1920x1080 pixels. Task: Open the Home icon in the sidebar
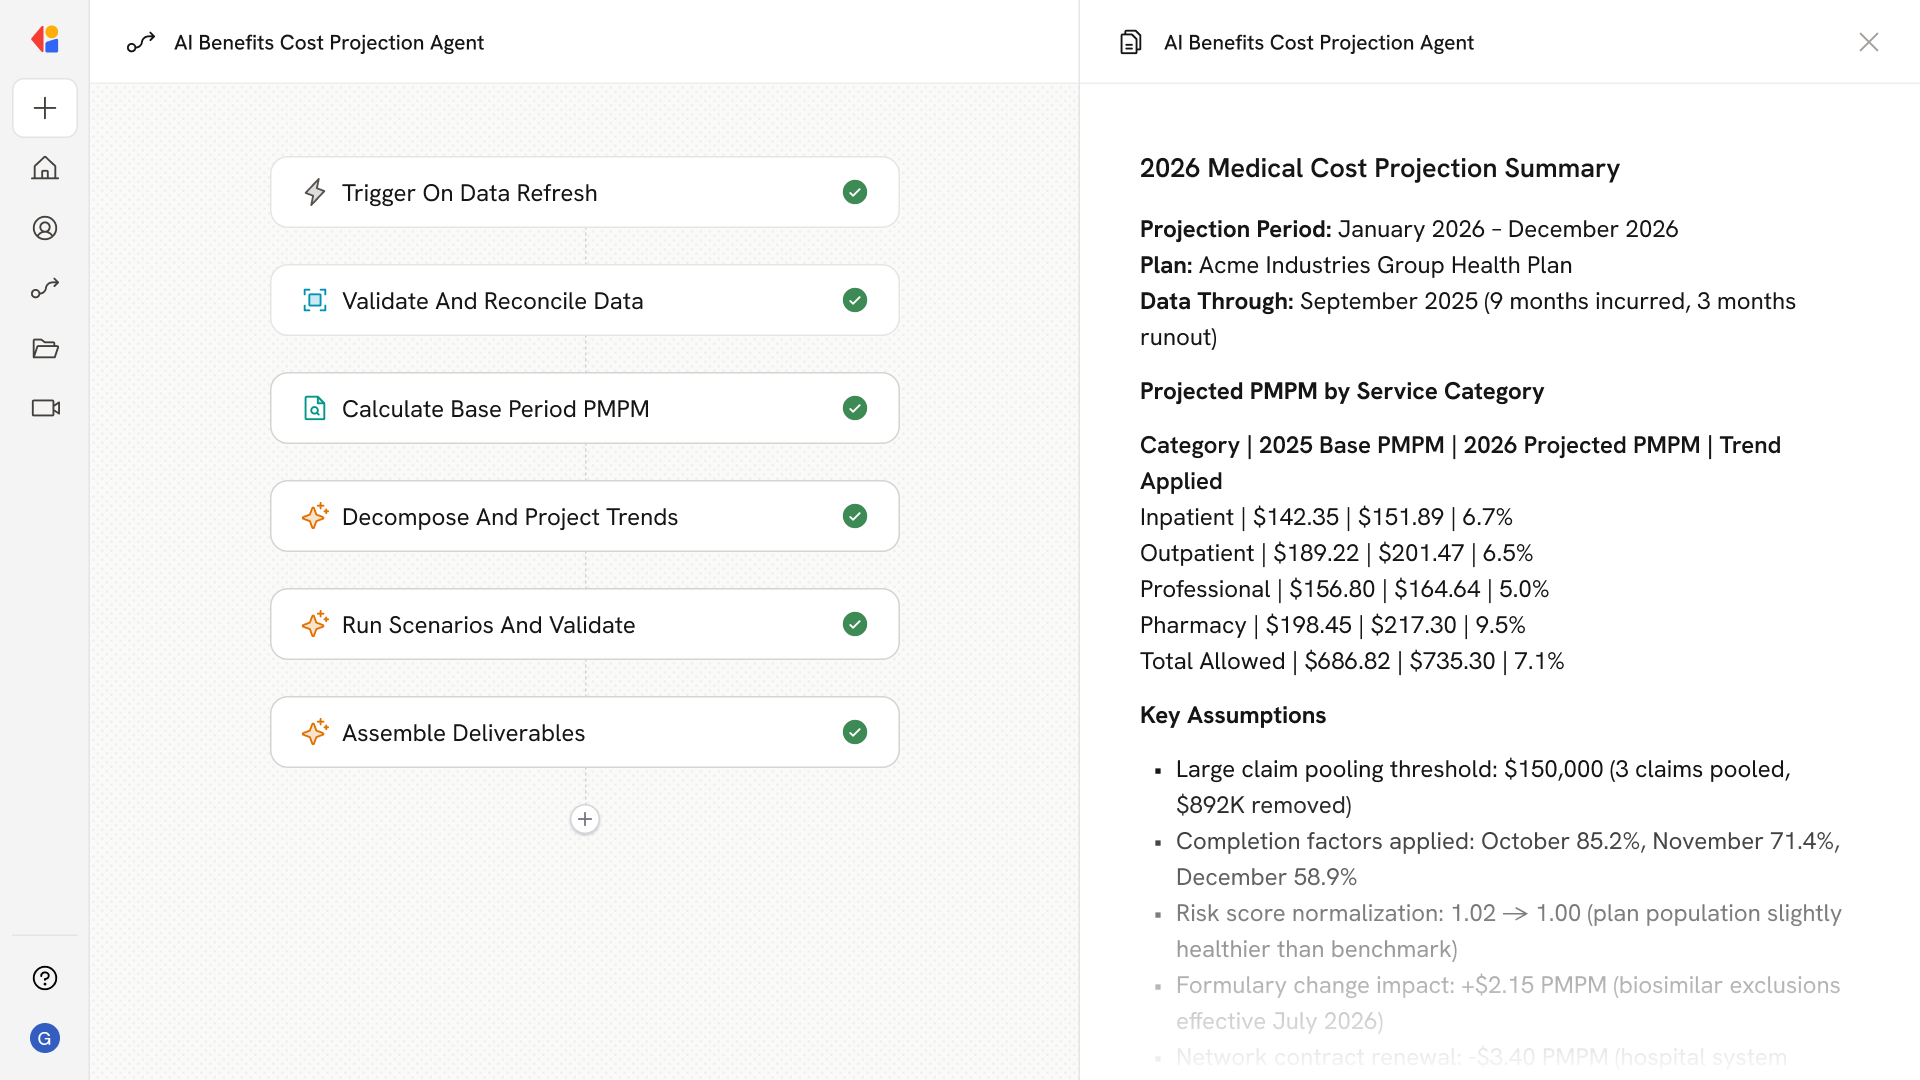point(45,168)
